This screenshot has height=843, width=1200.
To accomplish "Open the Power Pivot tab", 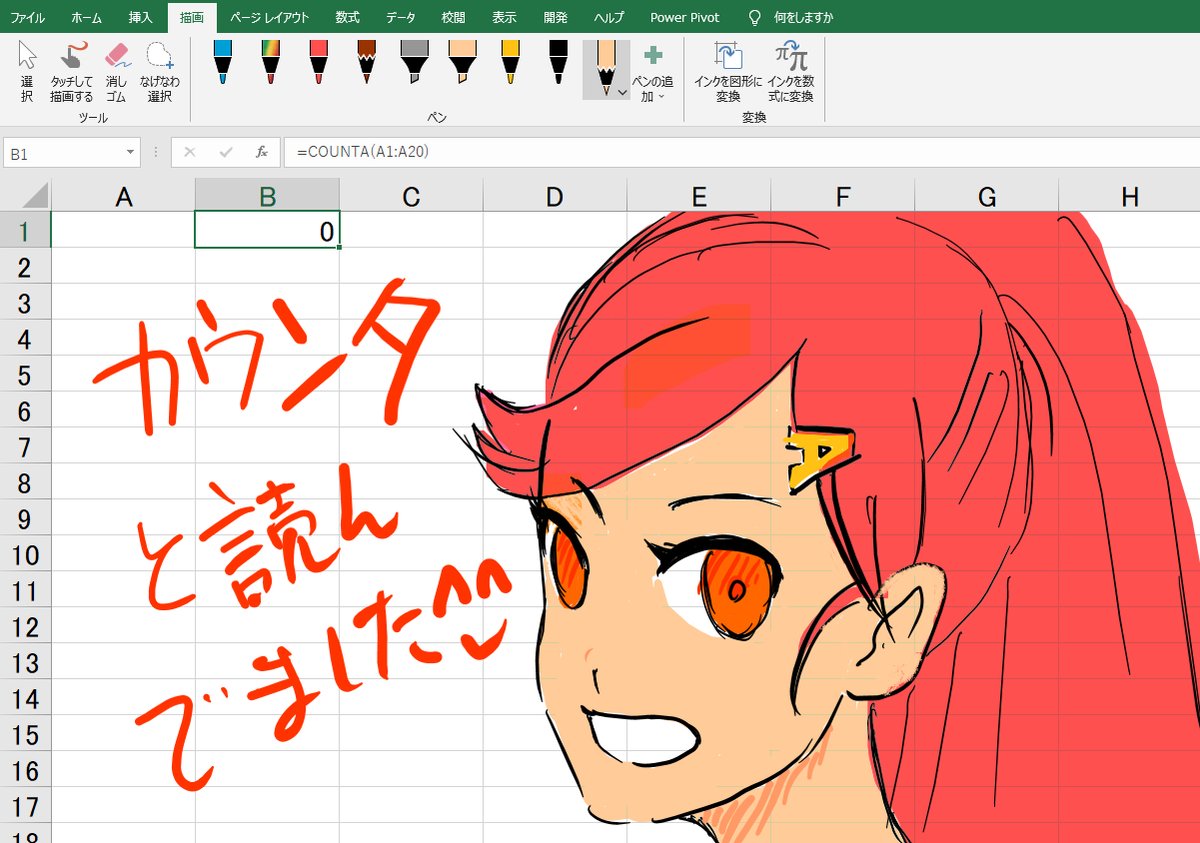I will pyautogui.click(x=684, y=18).
